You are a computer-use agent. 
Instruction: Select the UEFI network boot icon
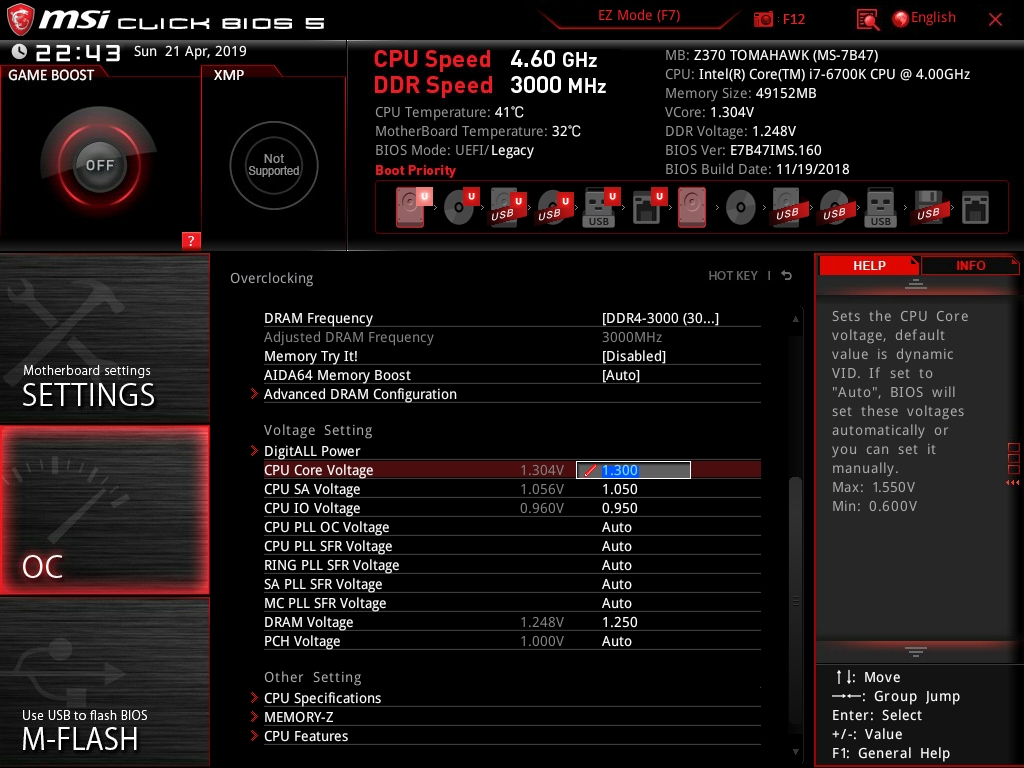click(648, 207)
